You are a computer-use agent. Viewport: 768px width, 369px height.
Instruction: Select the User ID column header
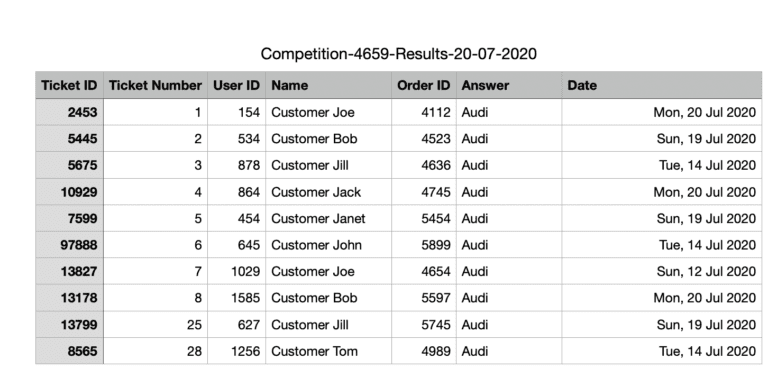236,85
